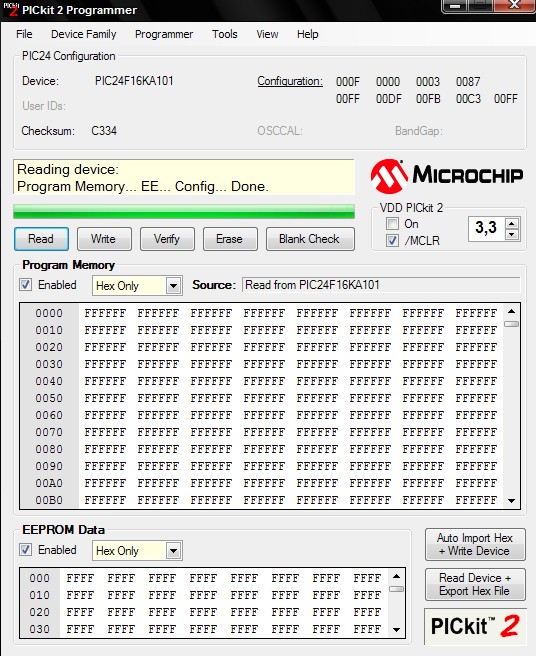The image size is (536, 656).
Task: Click Program Memory scrollbar down arrow
Action: coord(512,501)
